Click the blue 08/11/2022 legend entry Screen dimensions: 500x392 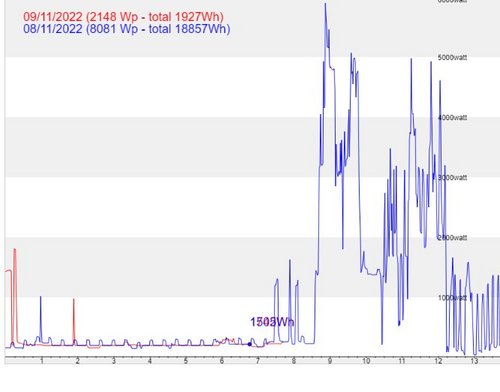click(127, 29)
